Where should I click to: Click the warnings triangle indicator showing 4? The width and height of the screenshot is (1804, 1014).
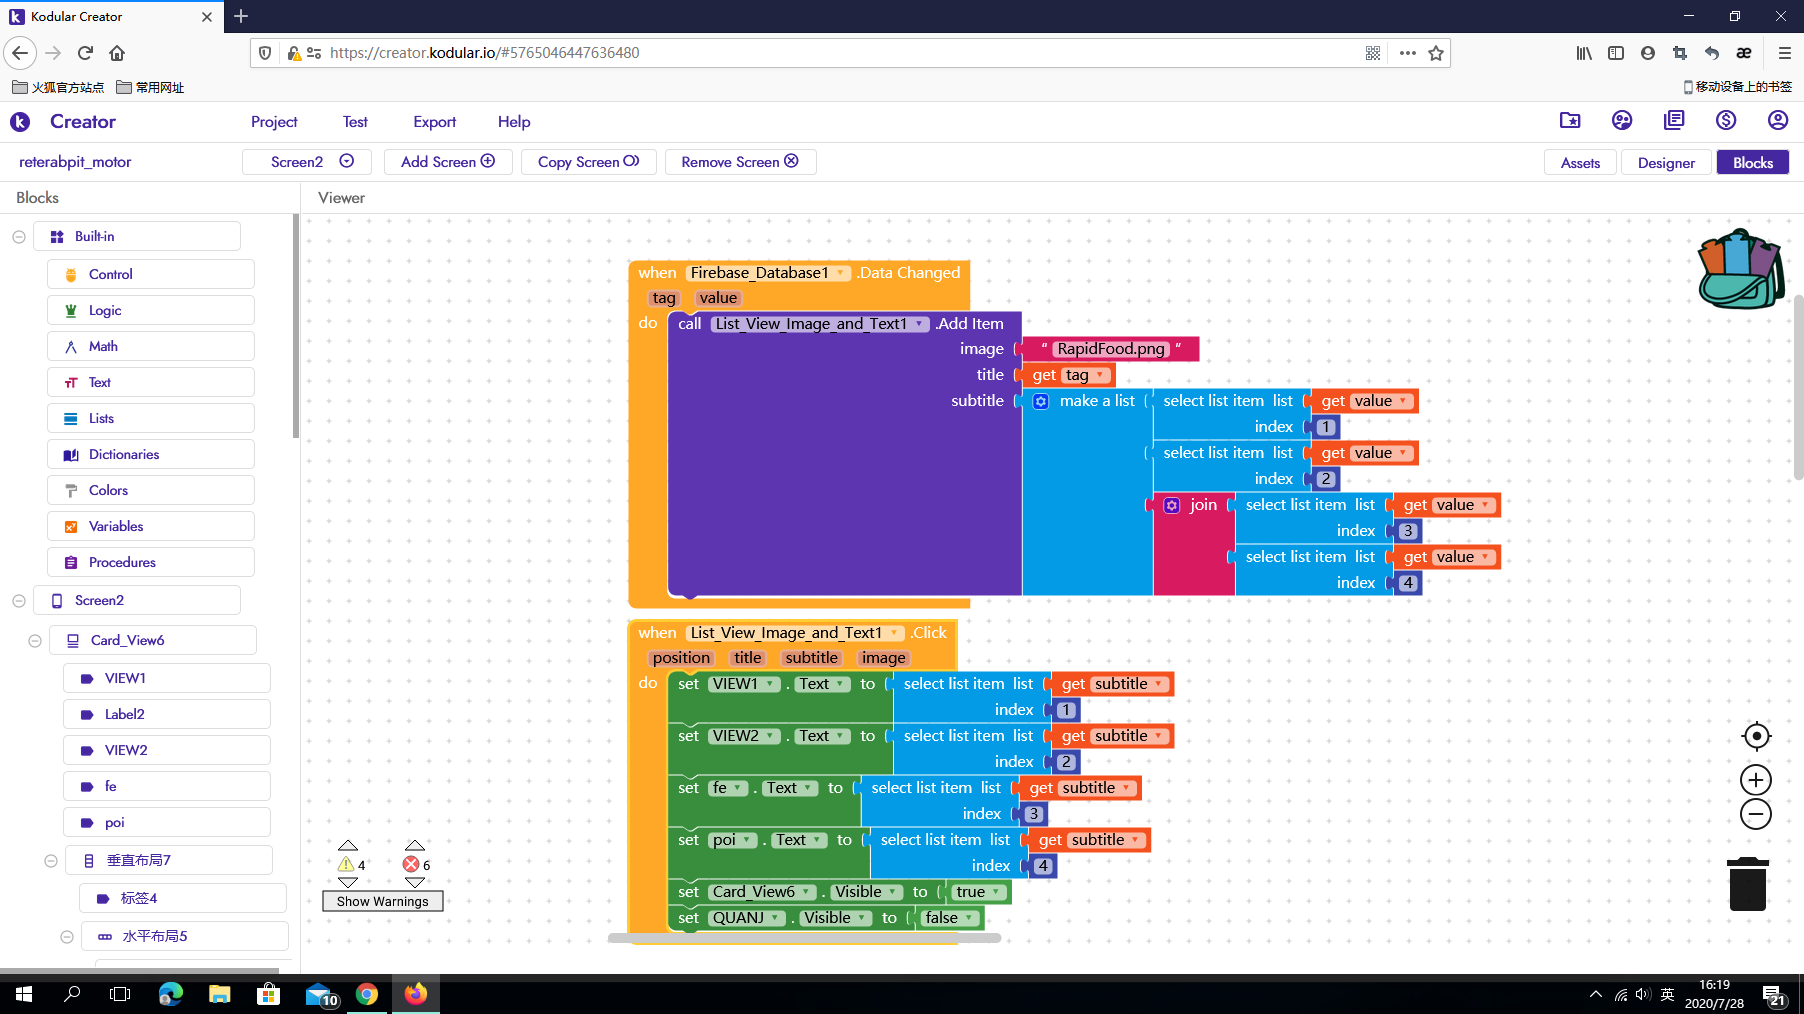click(x=348, y=864)
